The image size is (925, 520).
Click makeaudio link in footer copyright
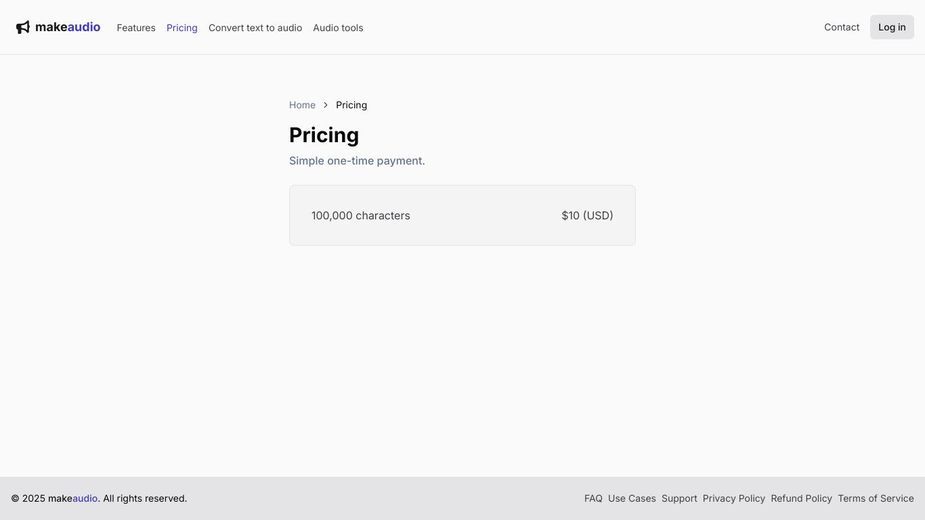[x=73, y=498]
